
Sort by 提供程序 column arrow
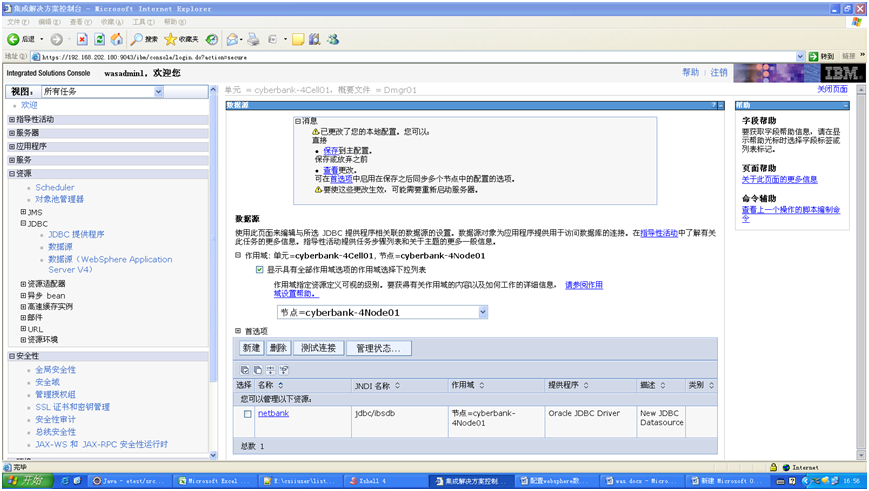tap(586, 385)
